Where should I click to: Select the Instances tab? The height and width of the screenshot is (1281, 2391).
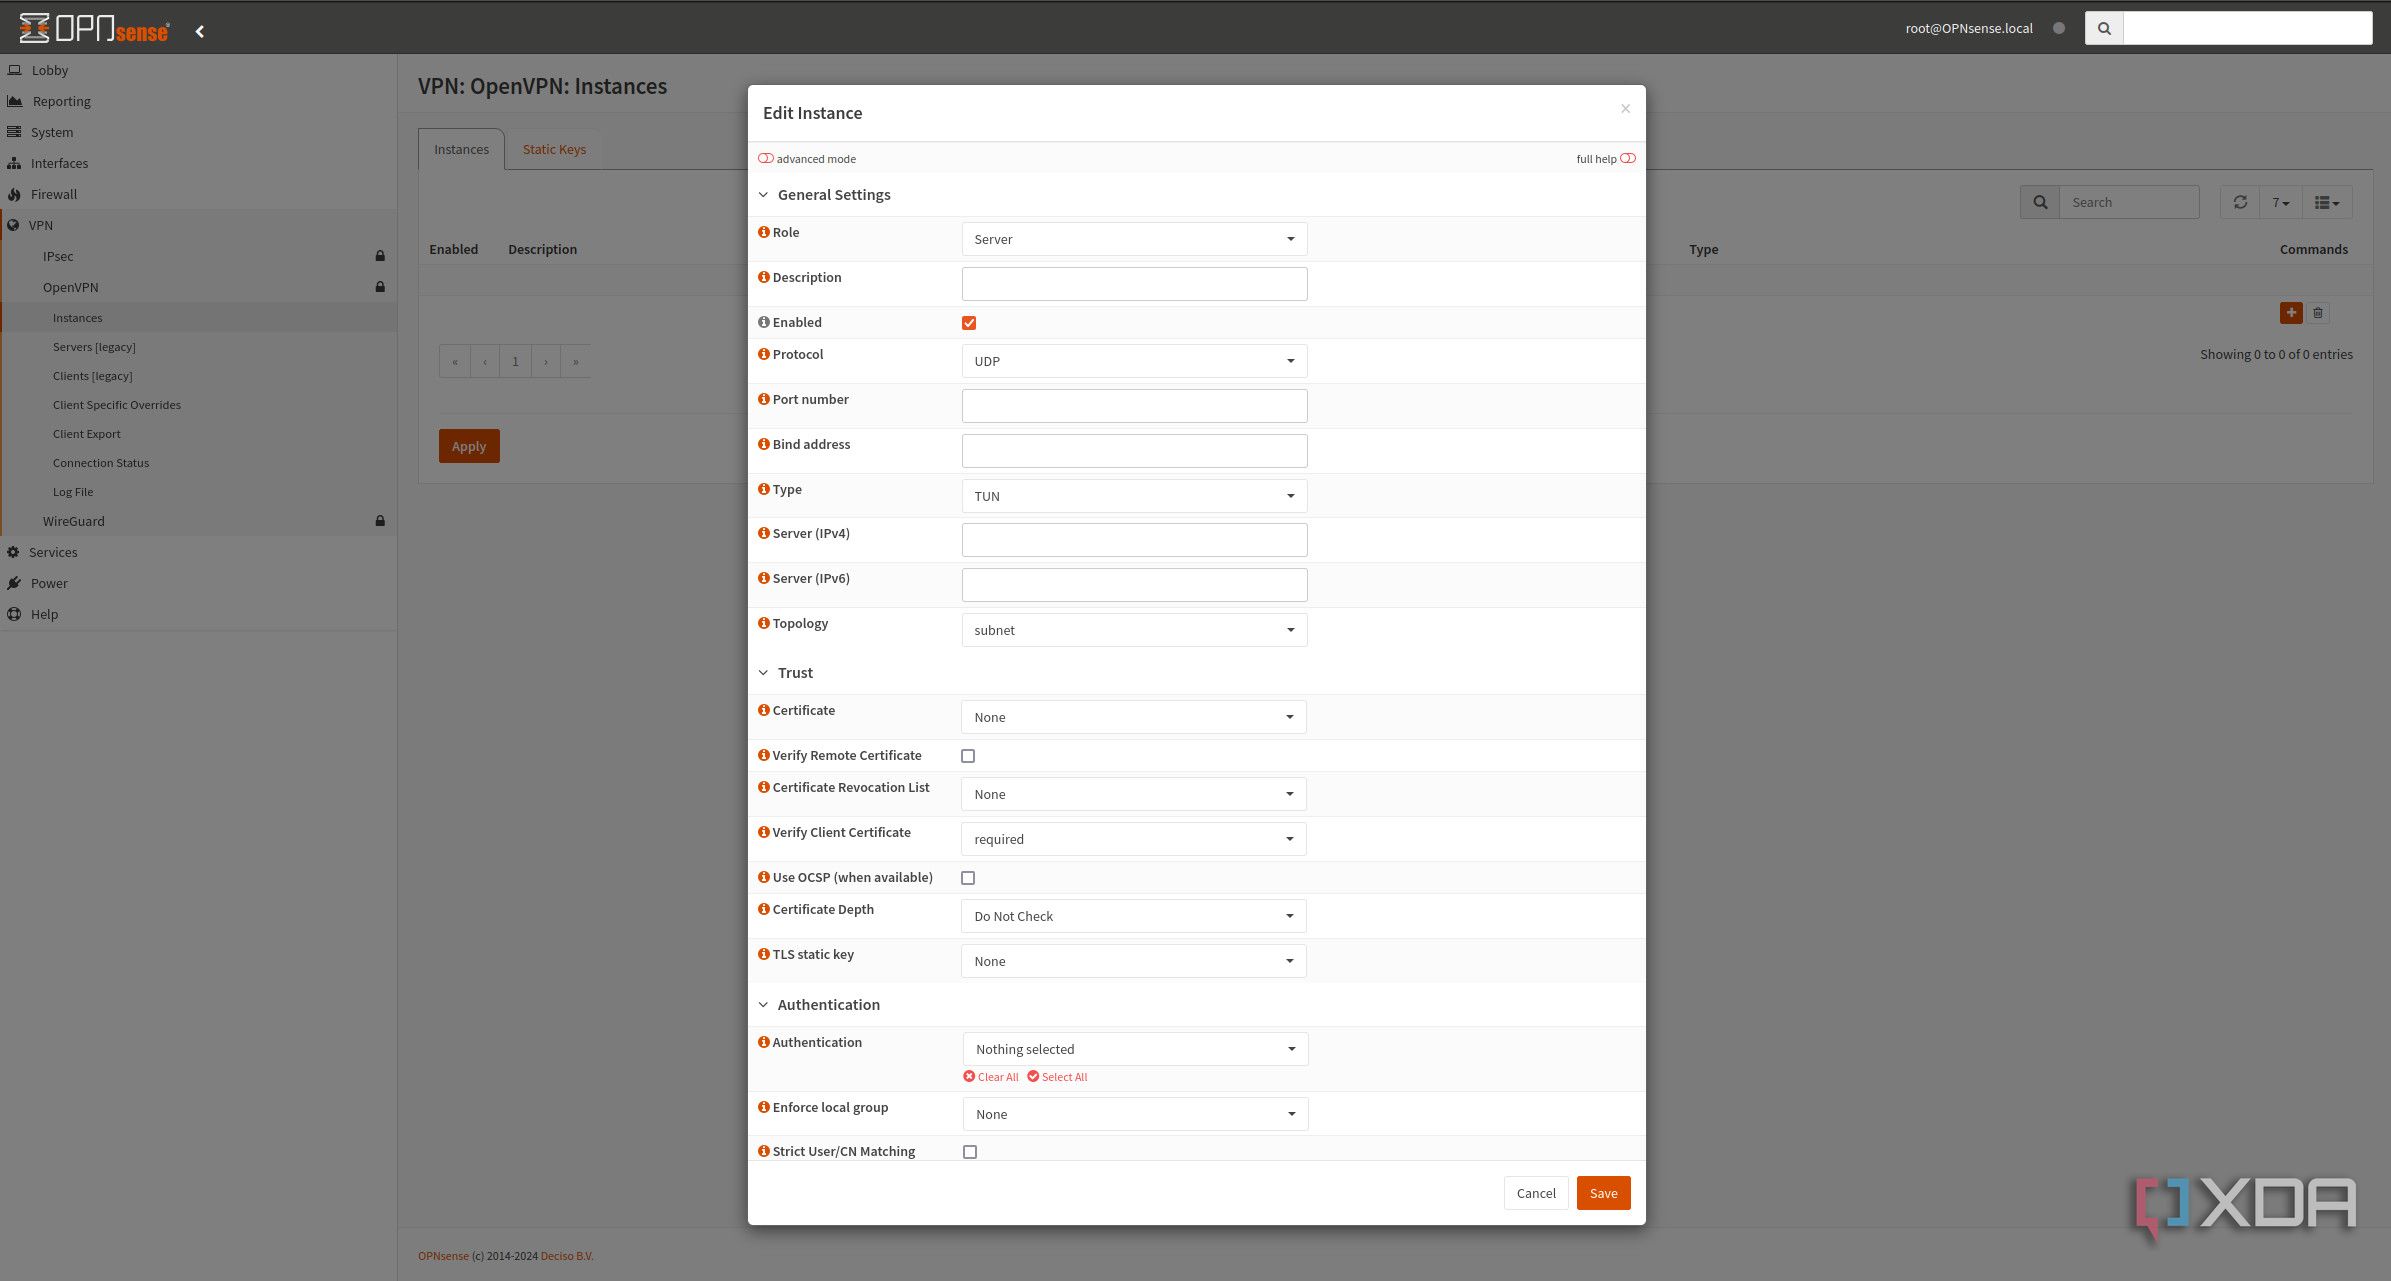(461, 149)
